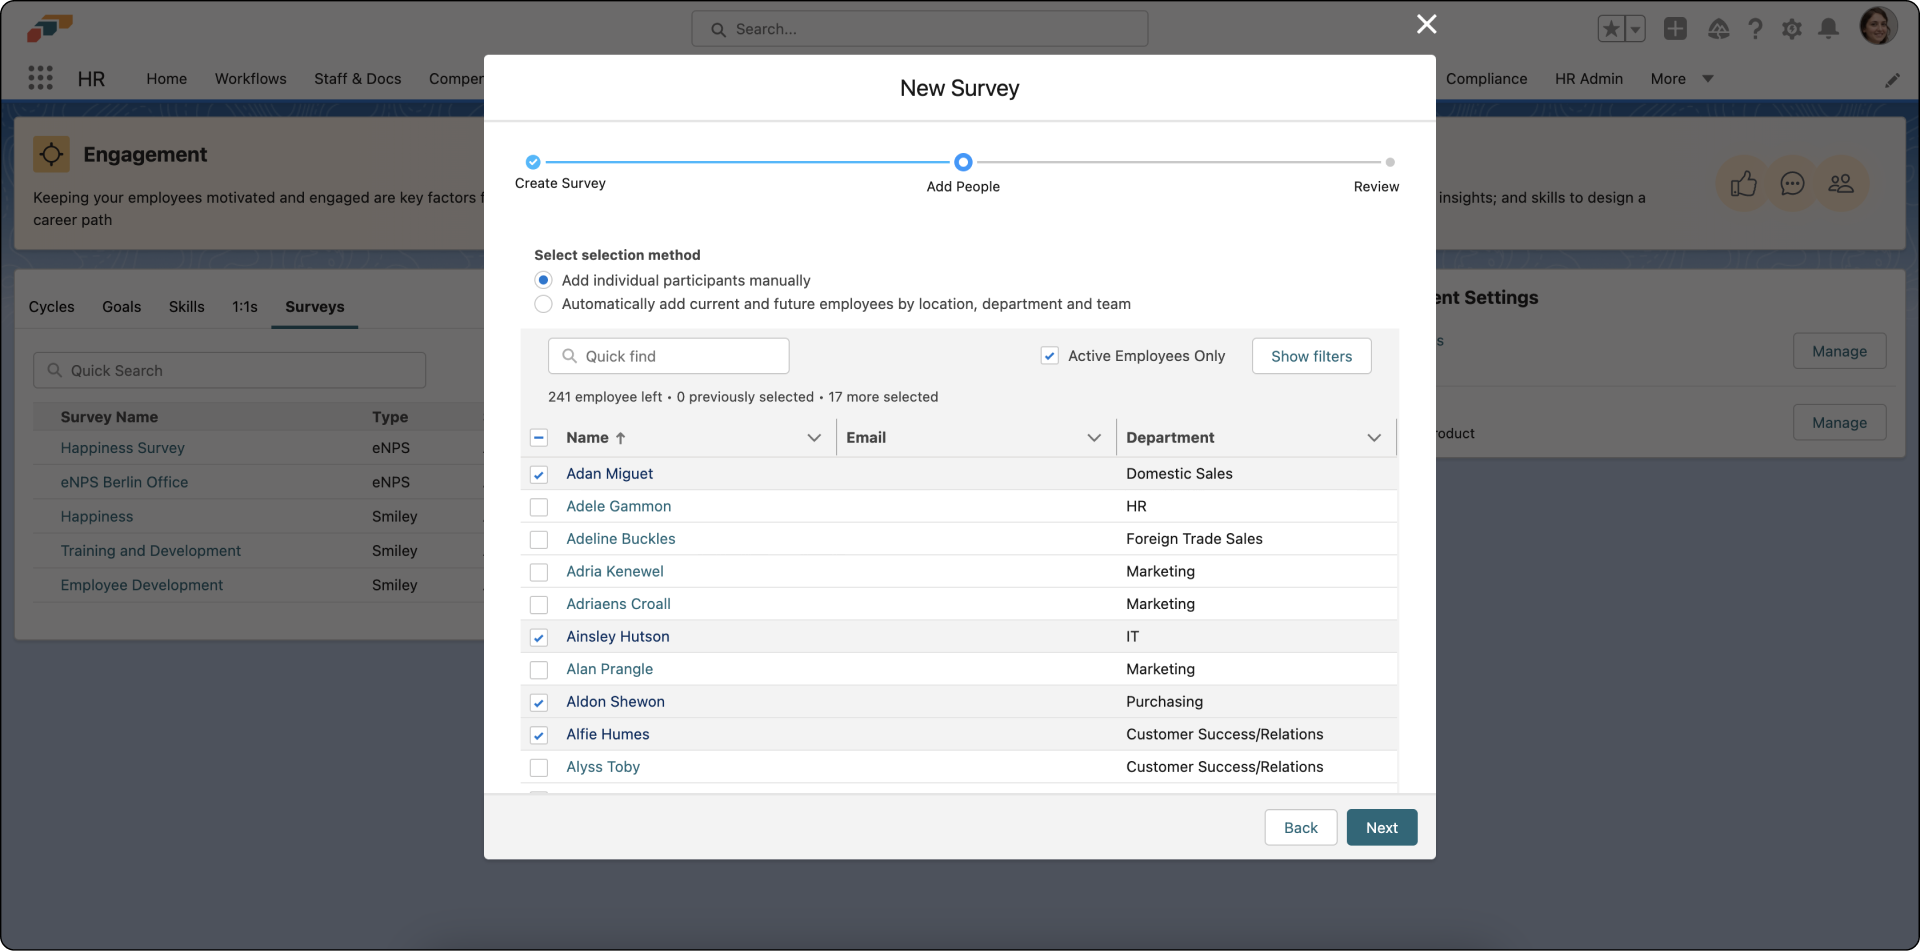Check the box for Adele Gammon
The width and height of the screenshot is (1920, 951).
pyautogui.click(x=539, y=507)
